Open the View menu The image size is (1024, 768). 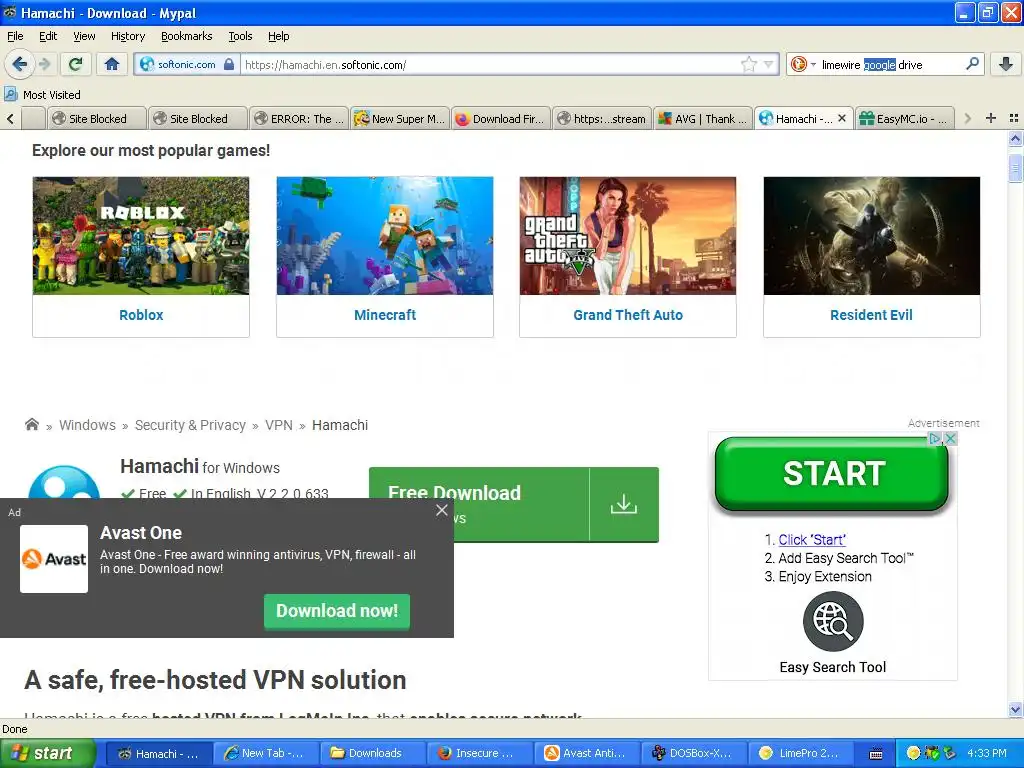[x=84, y=36]
